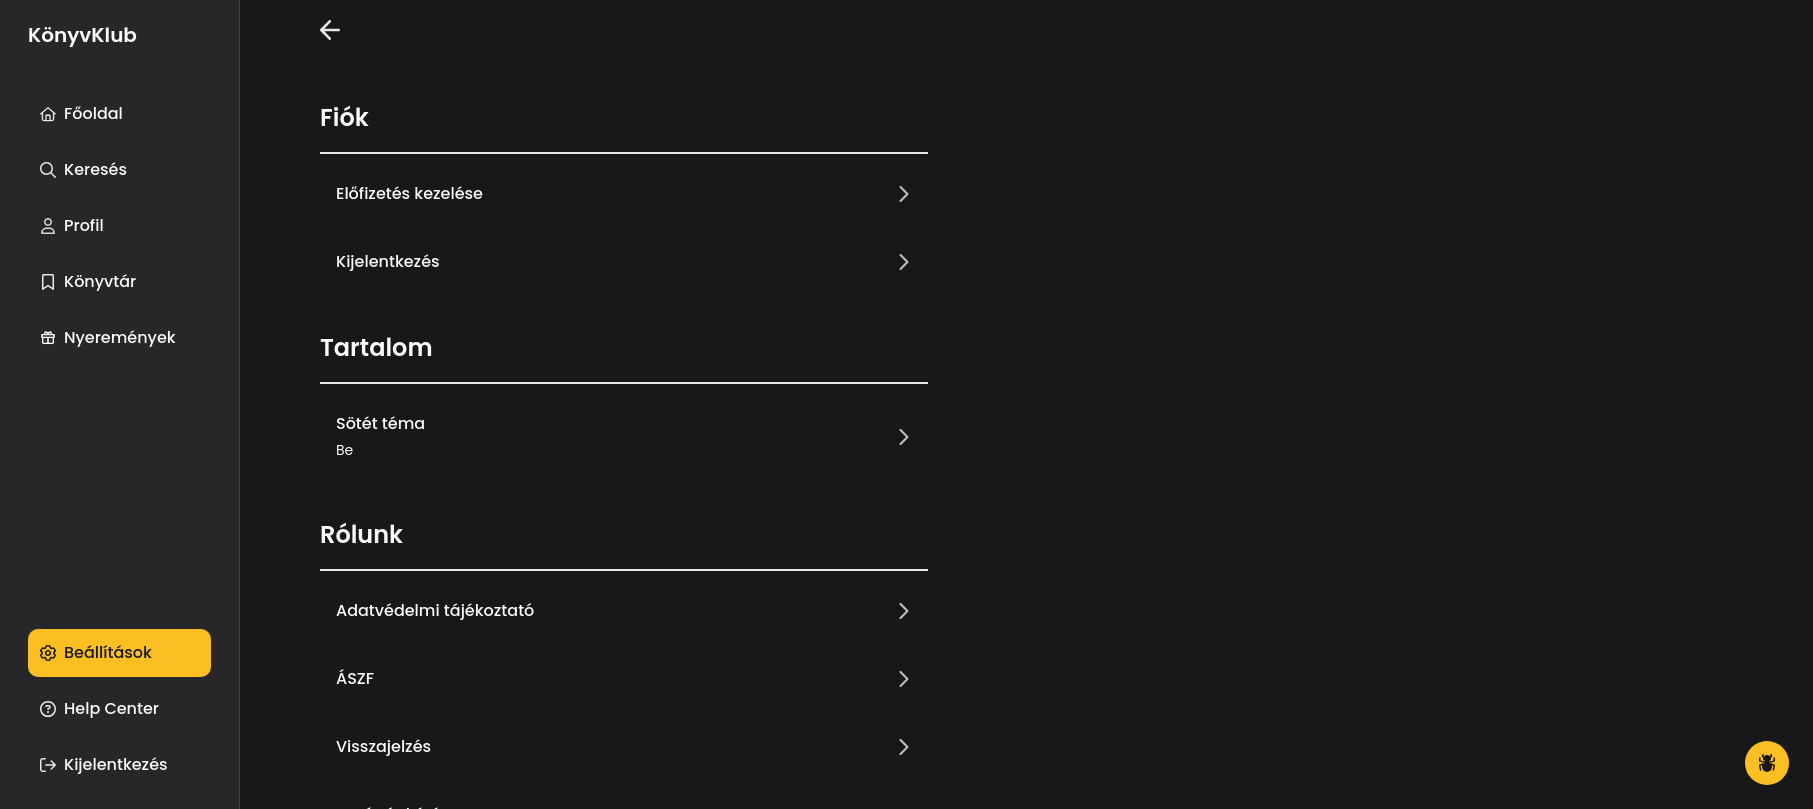Go to Nyeremények menu item
Screen dimensions: 1813x809
coord(119,338)
